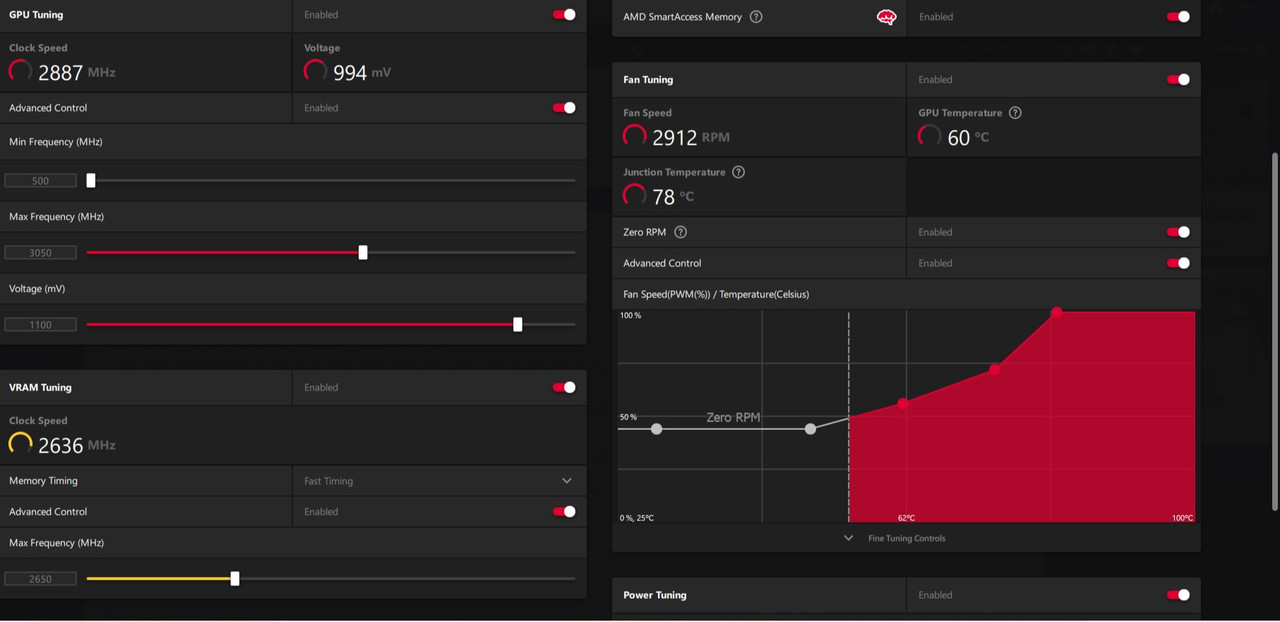This screenshot has width=1280, height=622.
Task: Disable AMD SmartAccess Memory toggle
Action: pos(1178,17)
